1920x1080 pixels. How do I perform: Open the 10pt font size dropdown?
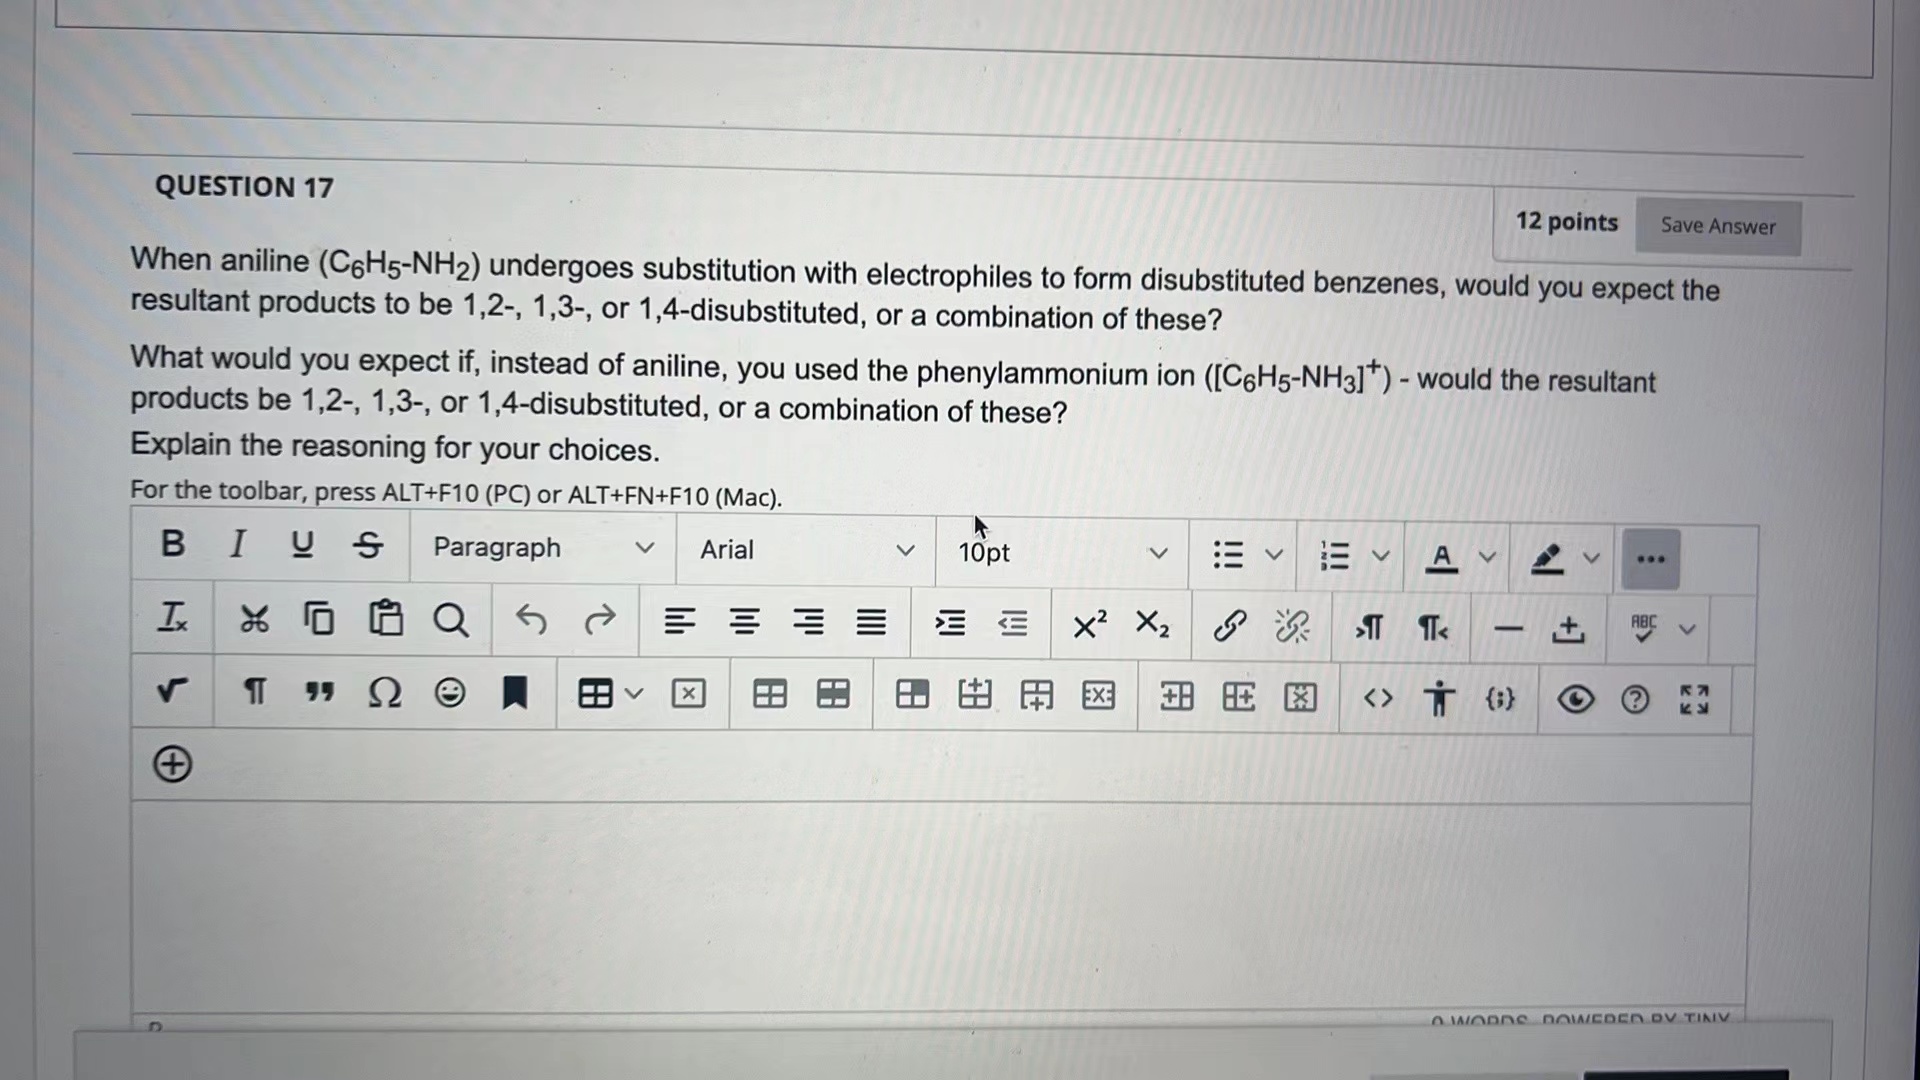coord(1061,553)
